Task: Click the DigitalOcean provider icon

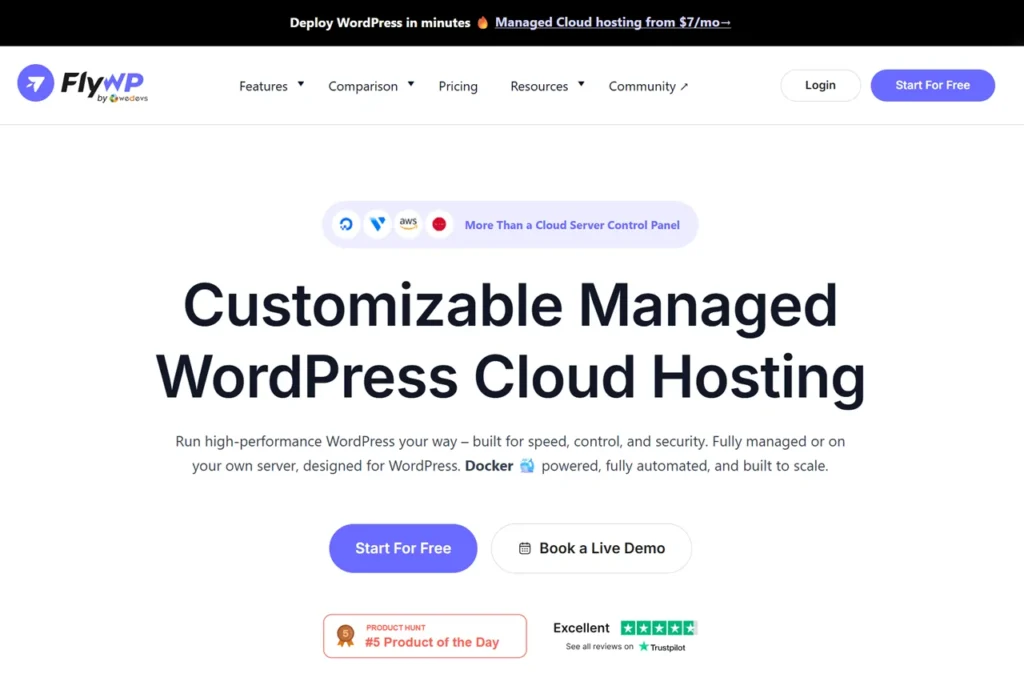Action: (x=346, y=225)
